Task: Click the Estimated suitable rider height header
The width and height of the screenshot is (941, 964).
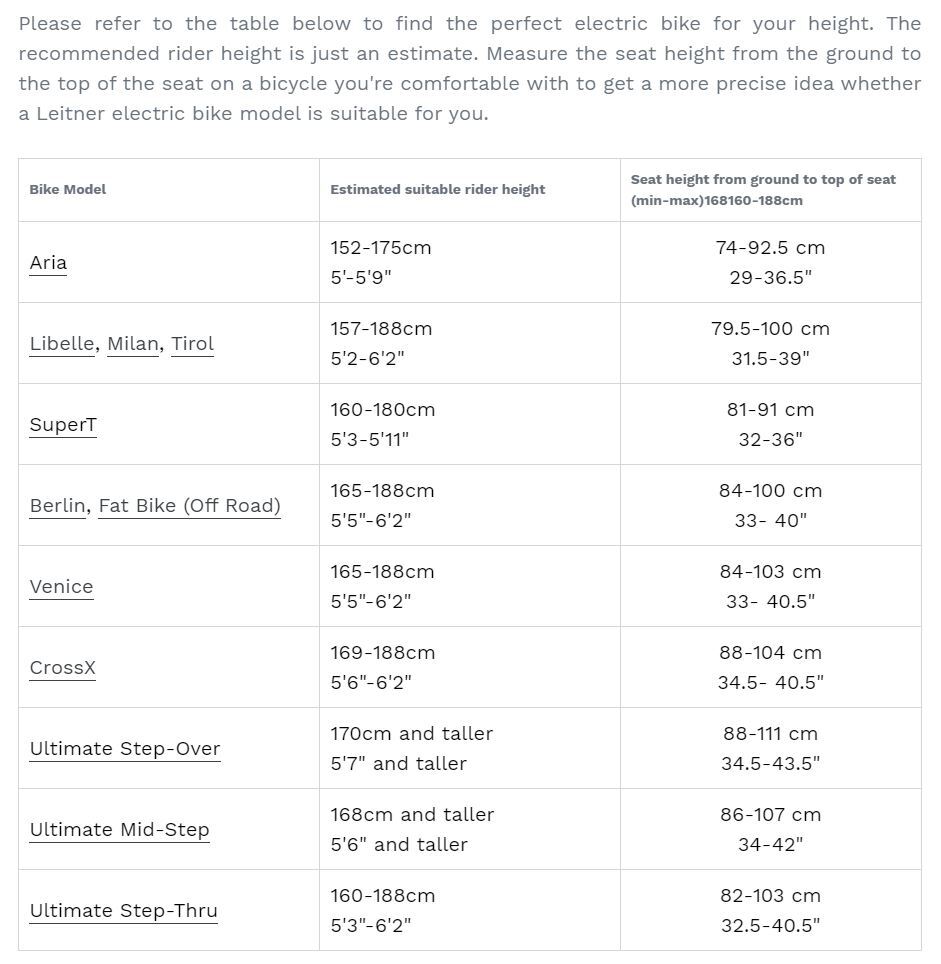Action: tap(438, 189)
